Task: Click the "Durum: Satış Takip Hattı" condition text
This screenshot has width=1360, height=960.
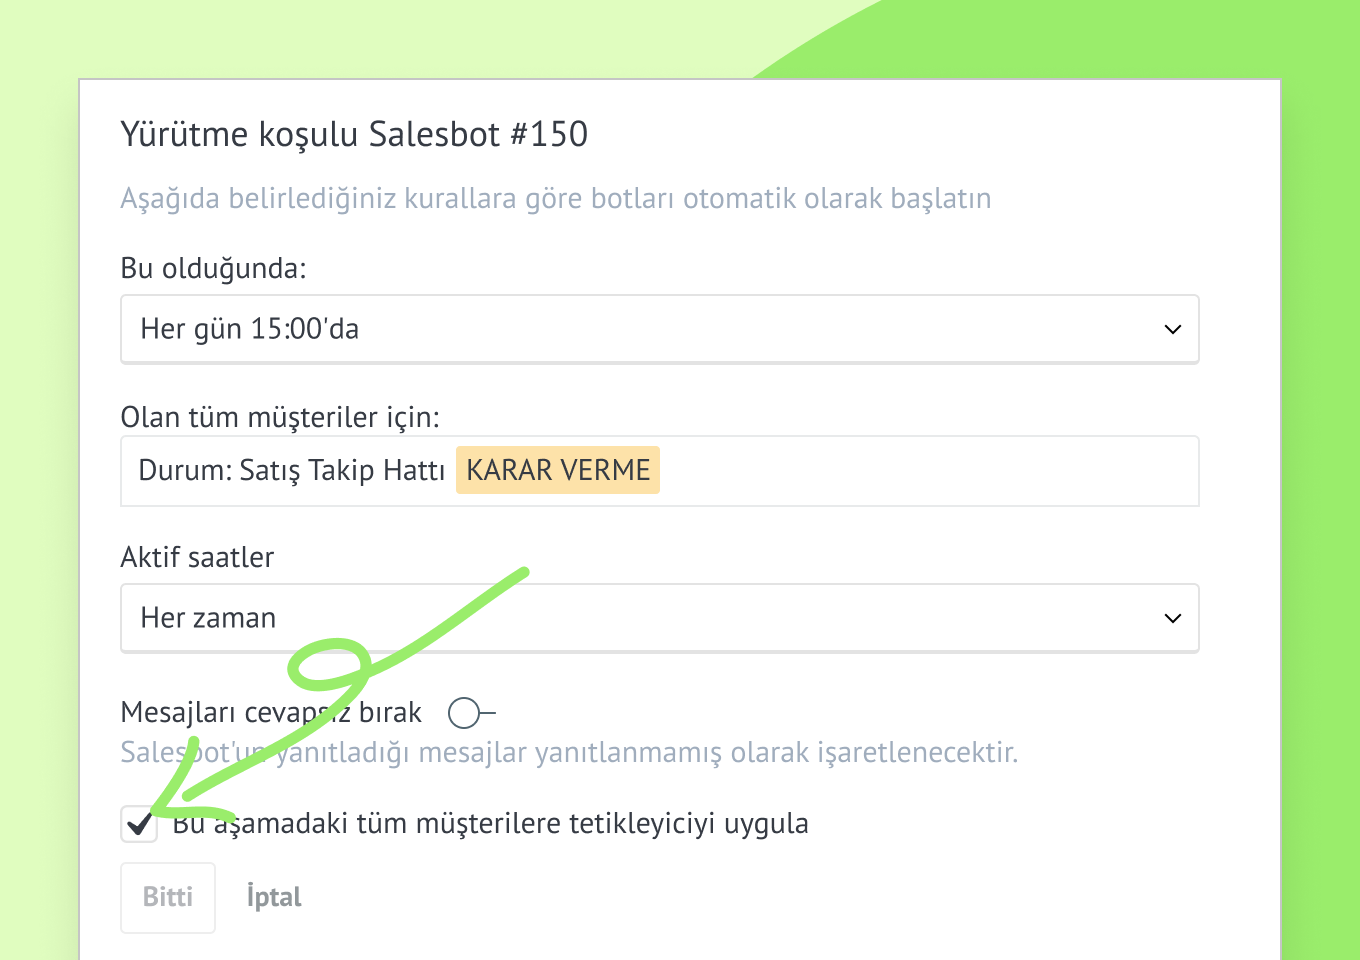Action: (x=291, y=470)
